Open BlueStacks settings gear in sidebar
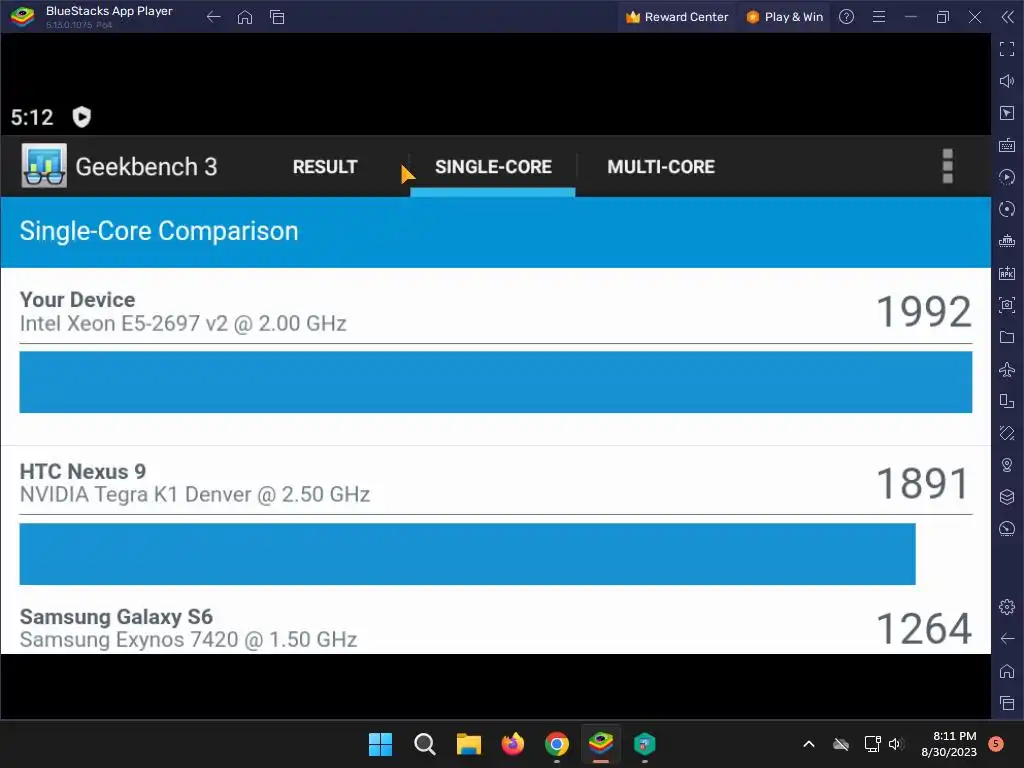The height and width of the screenshot is (768, 1024). [1006, 607]
